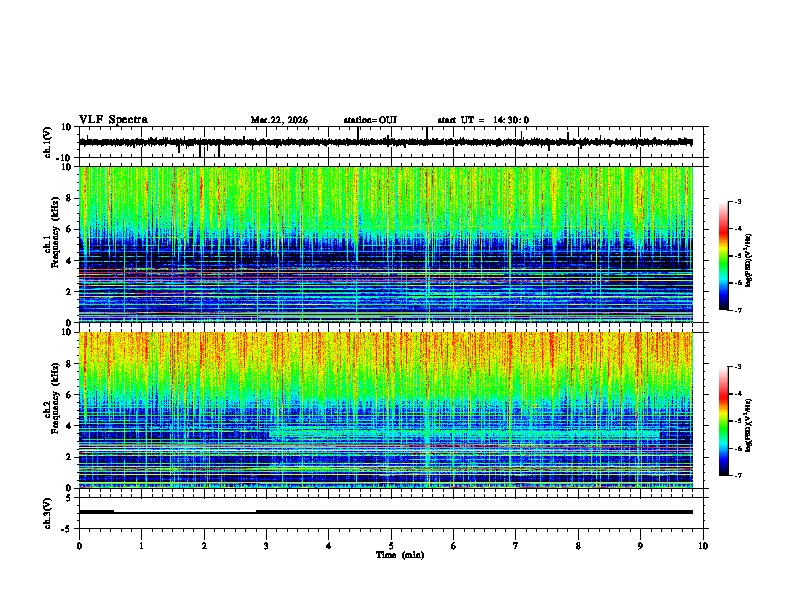Open the ch.1 spectrogram color scale bar
The height and width of the screenshot is (612, 792).
(723, 256)
